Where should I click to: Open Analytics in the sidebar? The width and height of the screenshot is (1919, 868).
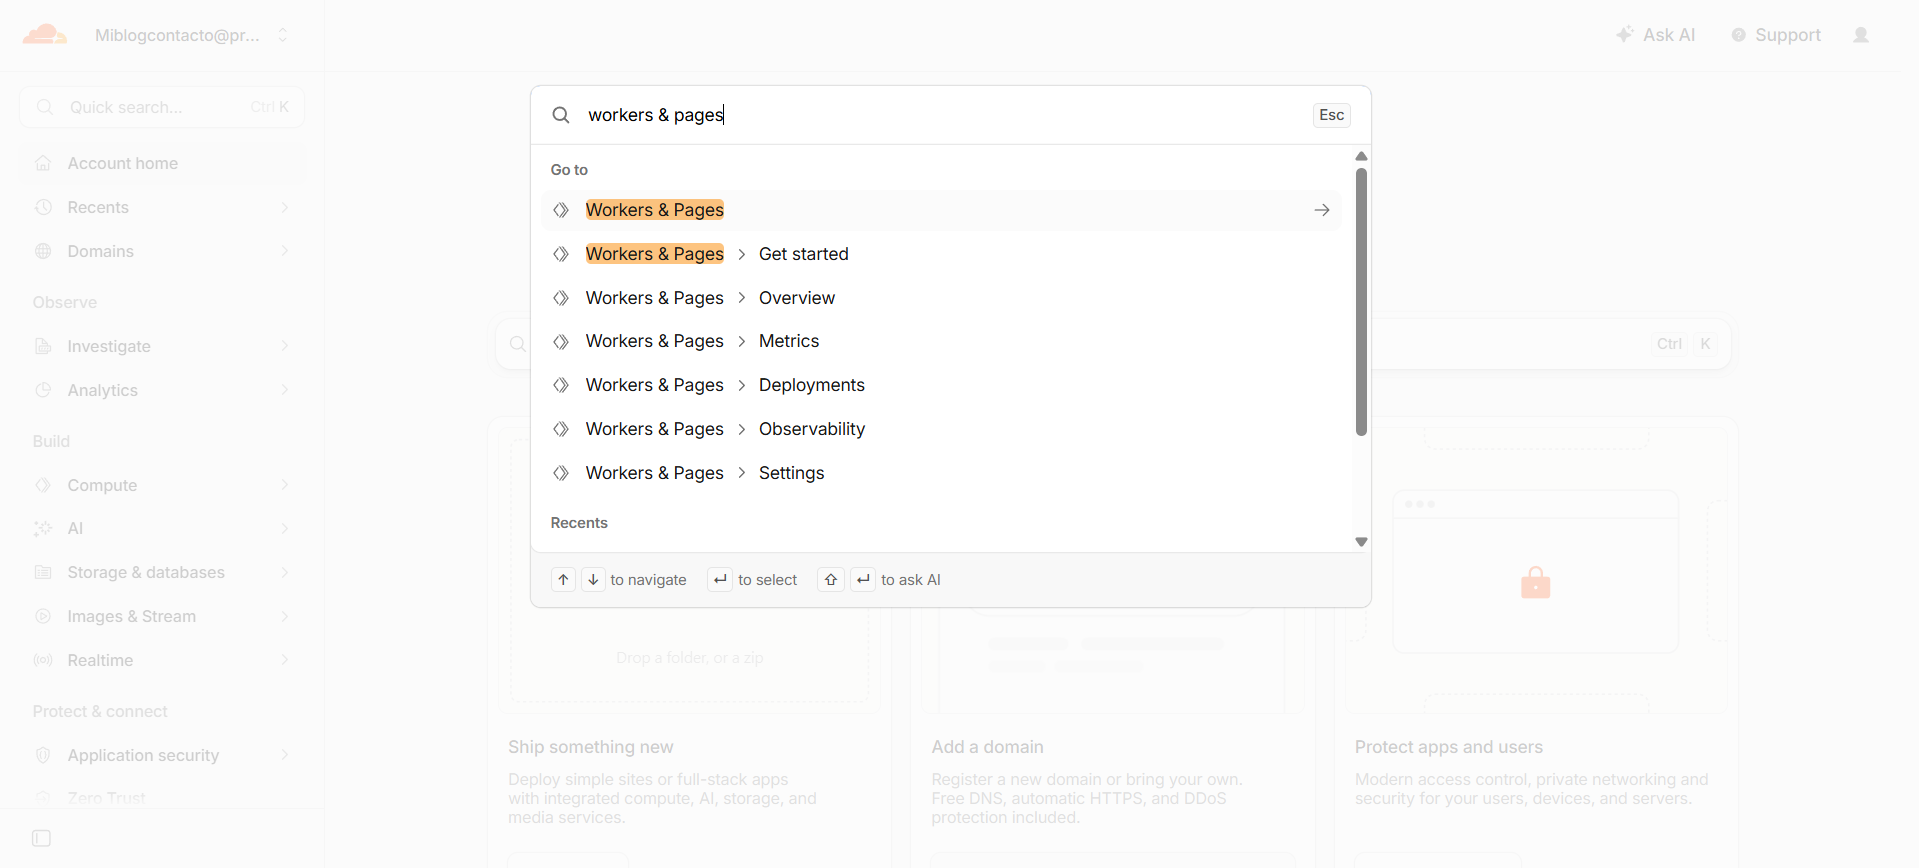click(162, 390)
